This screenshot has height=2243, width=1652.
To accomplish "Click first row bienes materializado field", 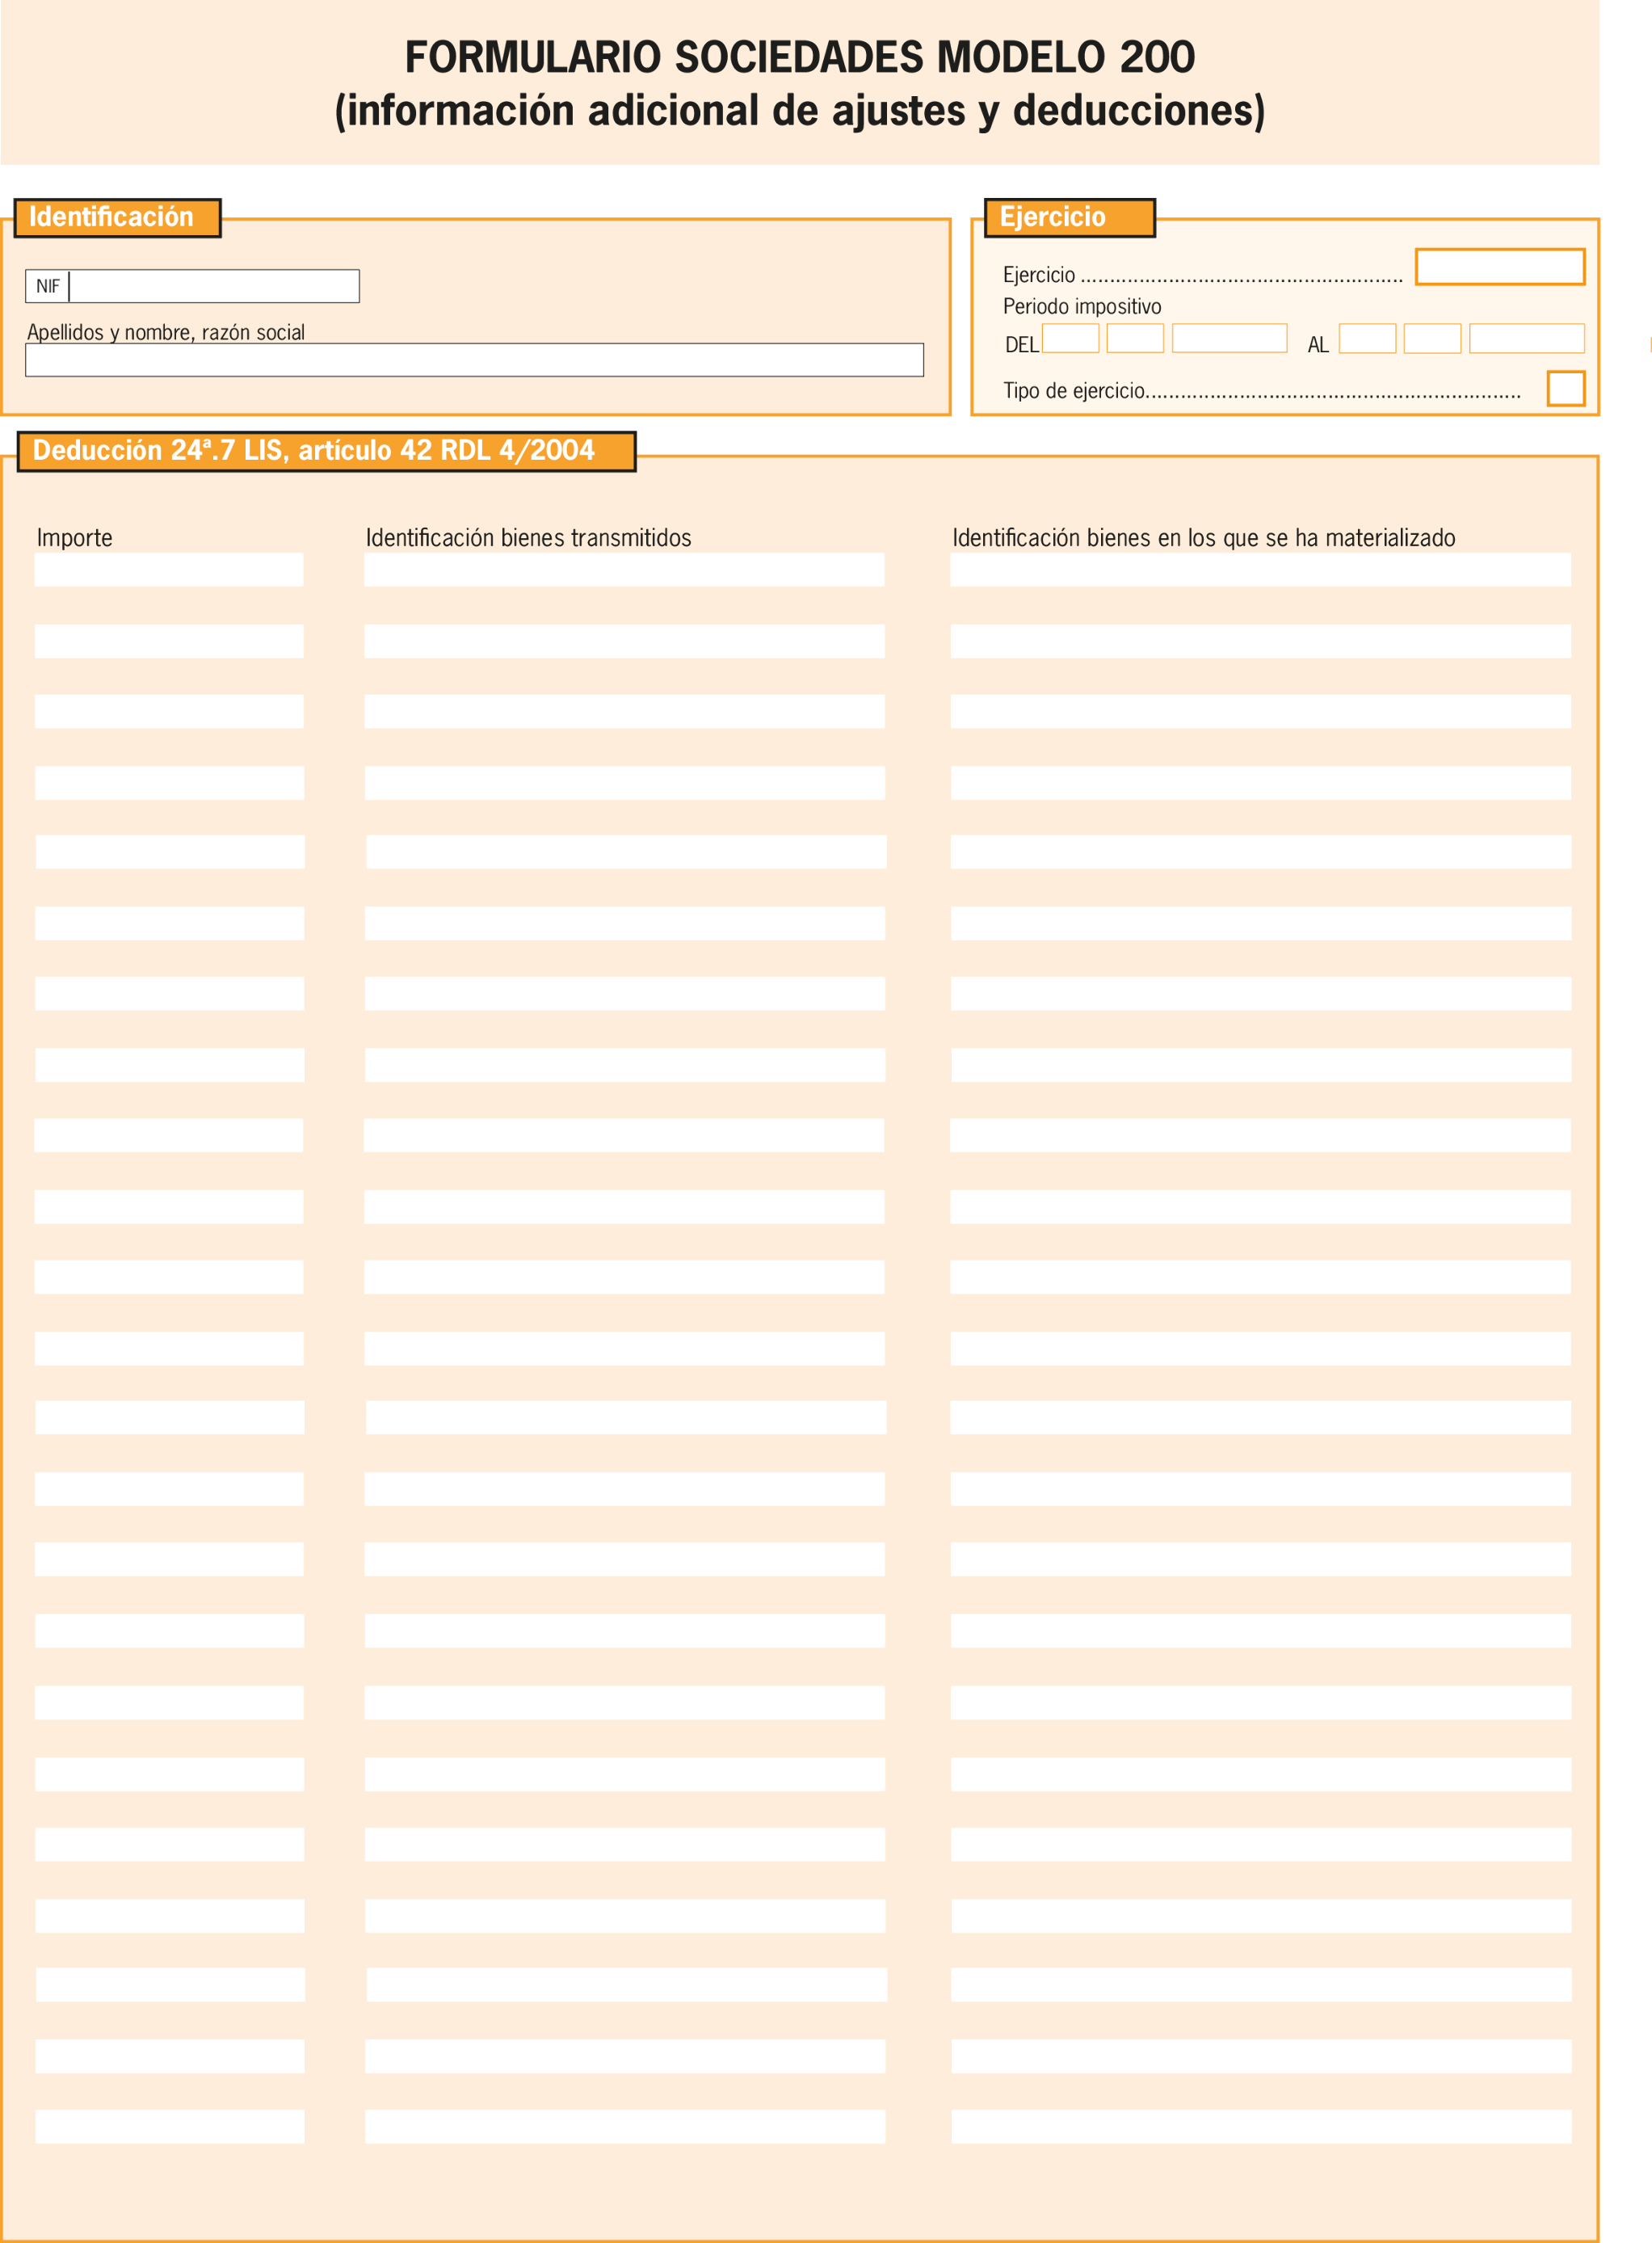I will pyautogui.click(x=1260, y=570).
